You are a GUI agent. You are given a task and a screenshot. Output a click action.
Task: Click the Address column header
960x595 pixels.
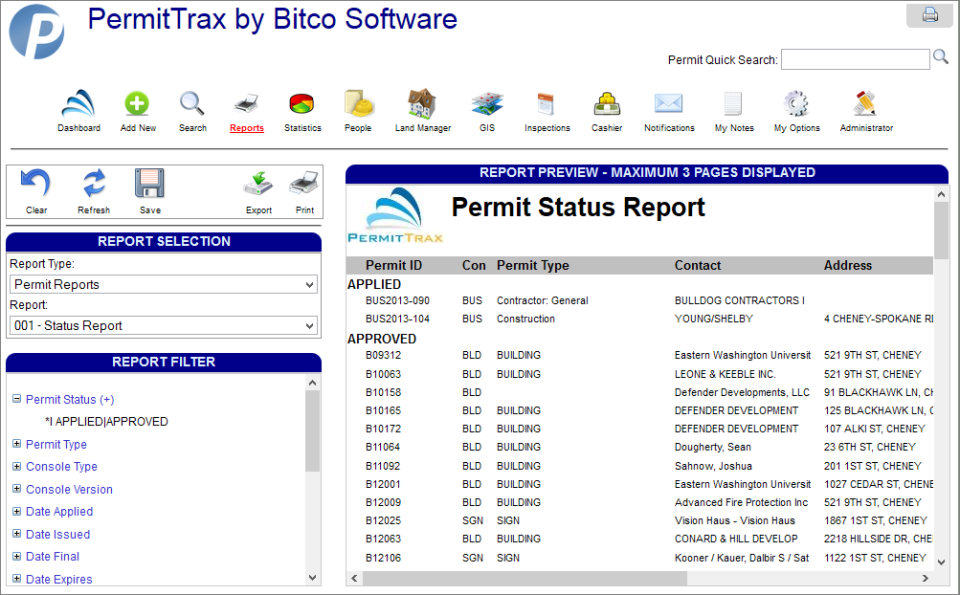point(847,265)
